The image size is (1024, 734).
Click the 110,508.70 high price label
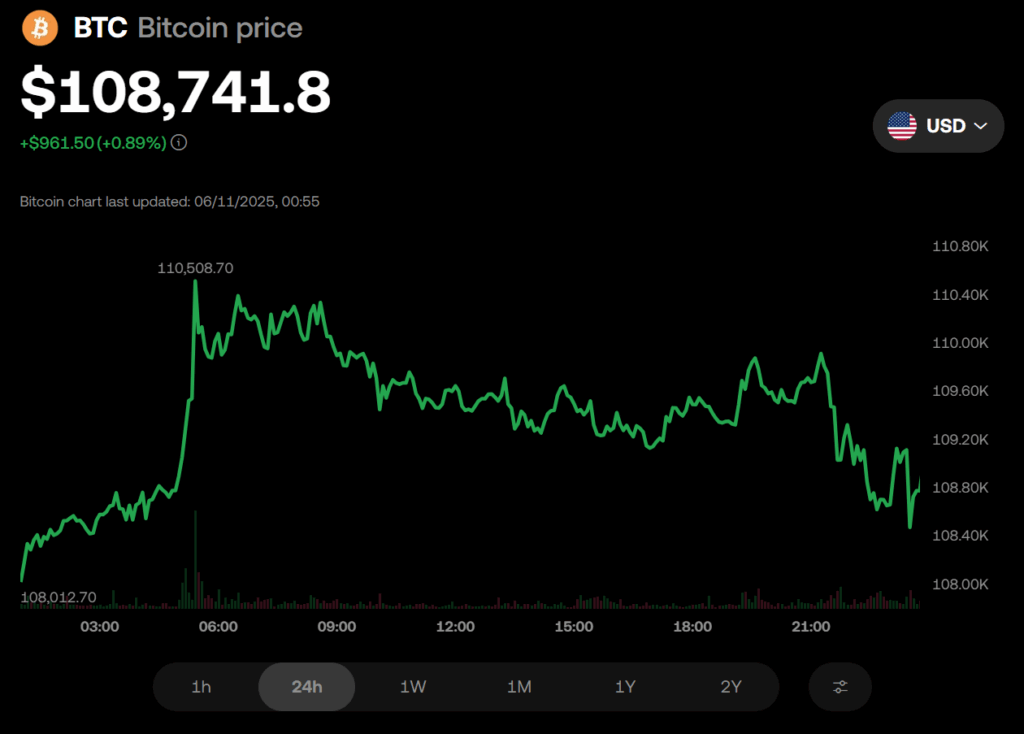pyautogui.click(x=195, y=268)
